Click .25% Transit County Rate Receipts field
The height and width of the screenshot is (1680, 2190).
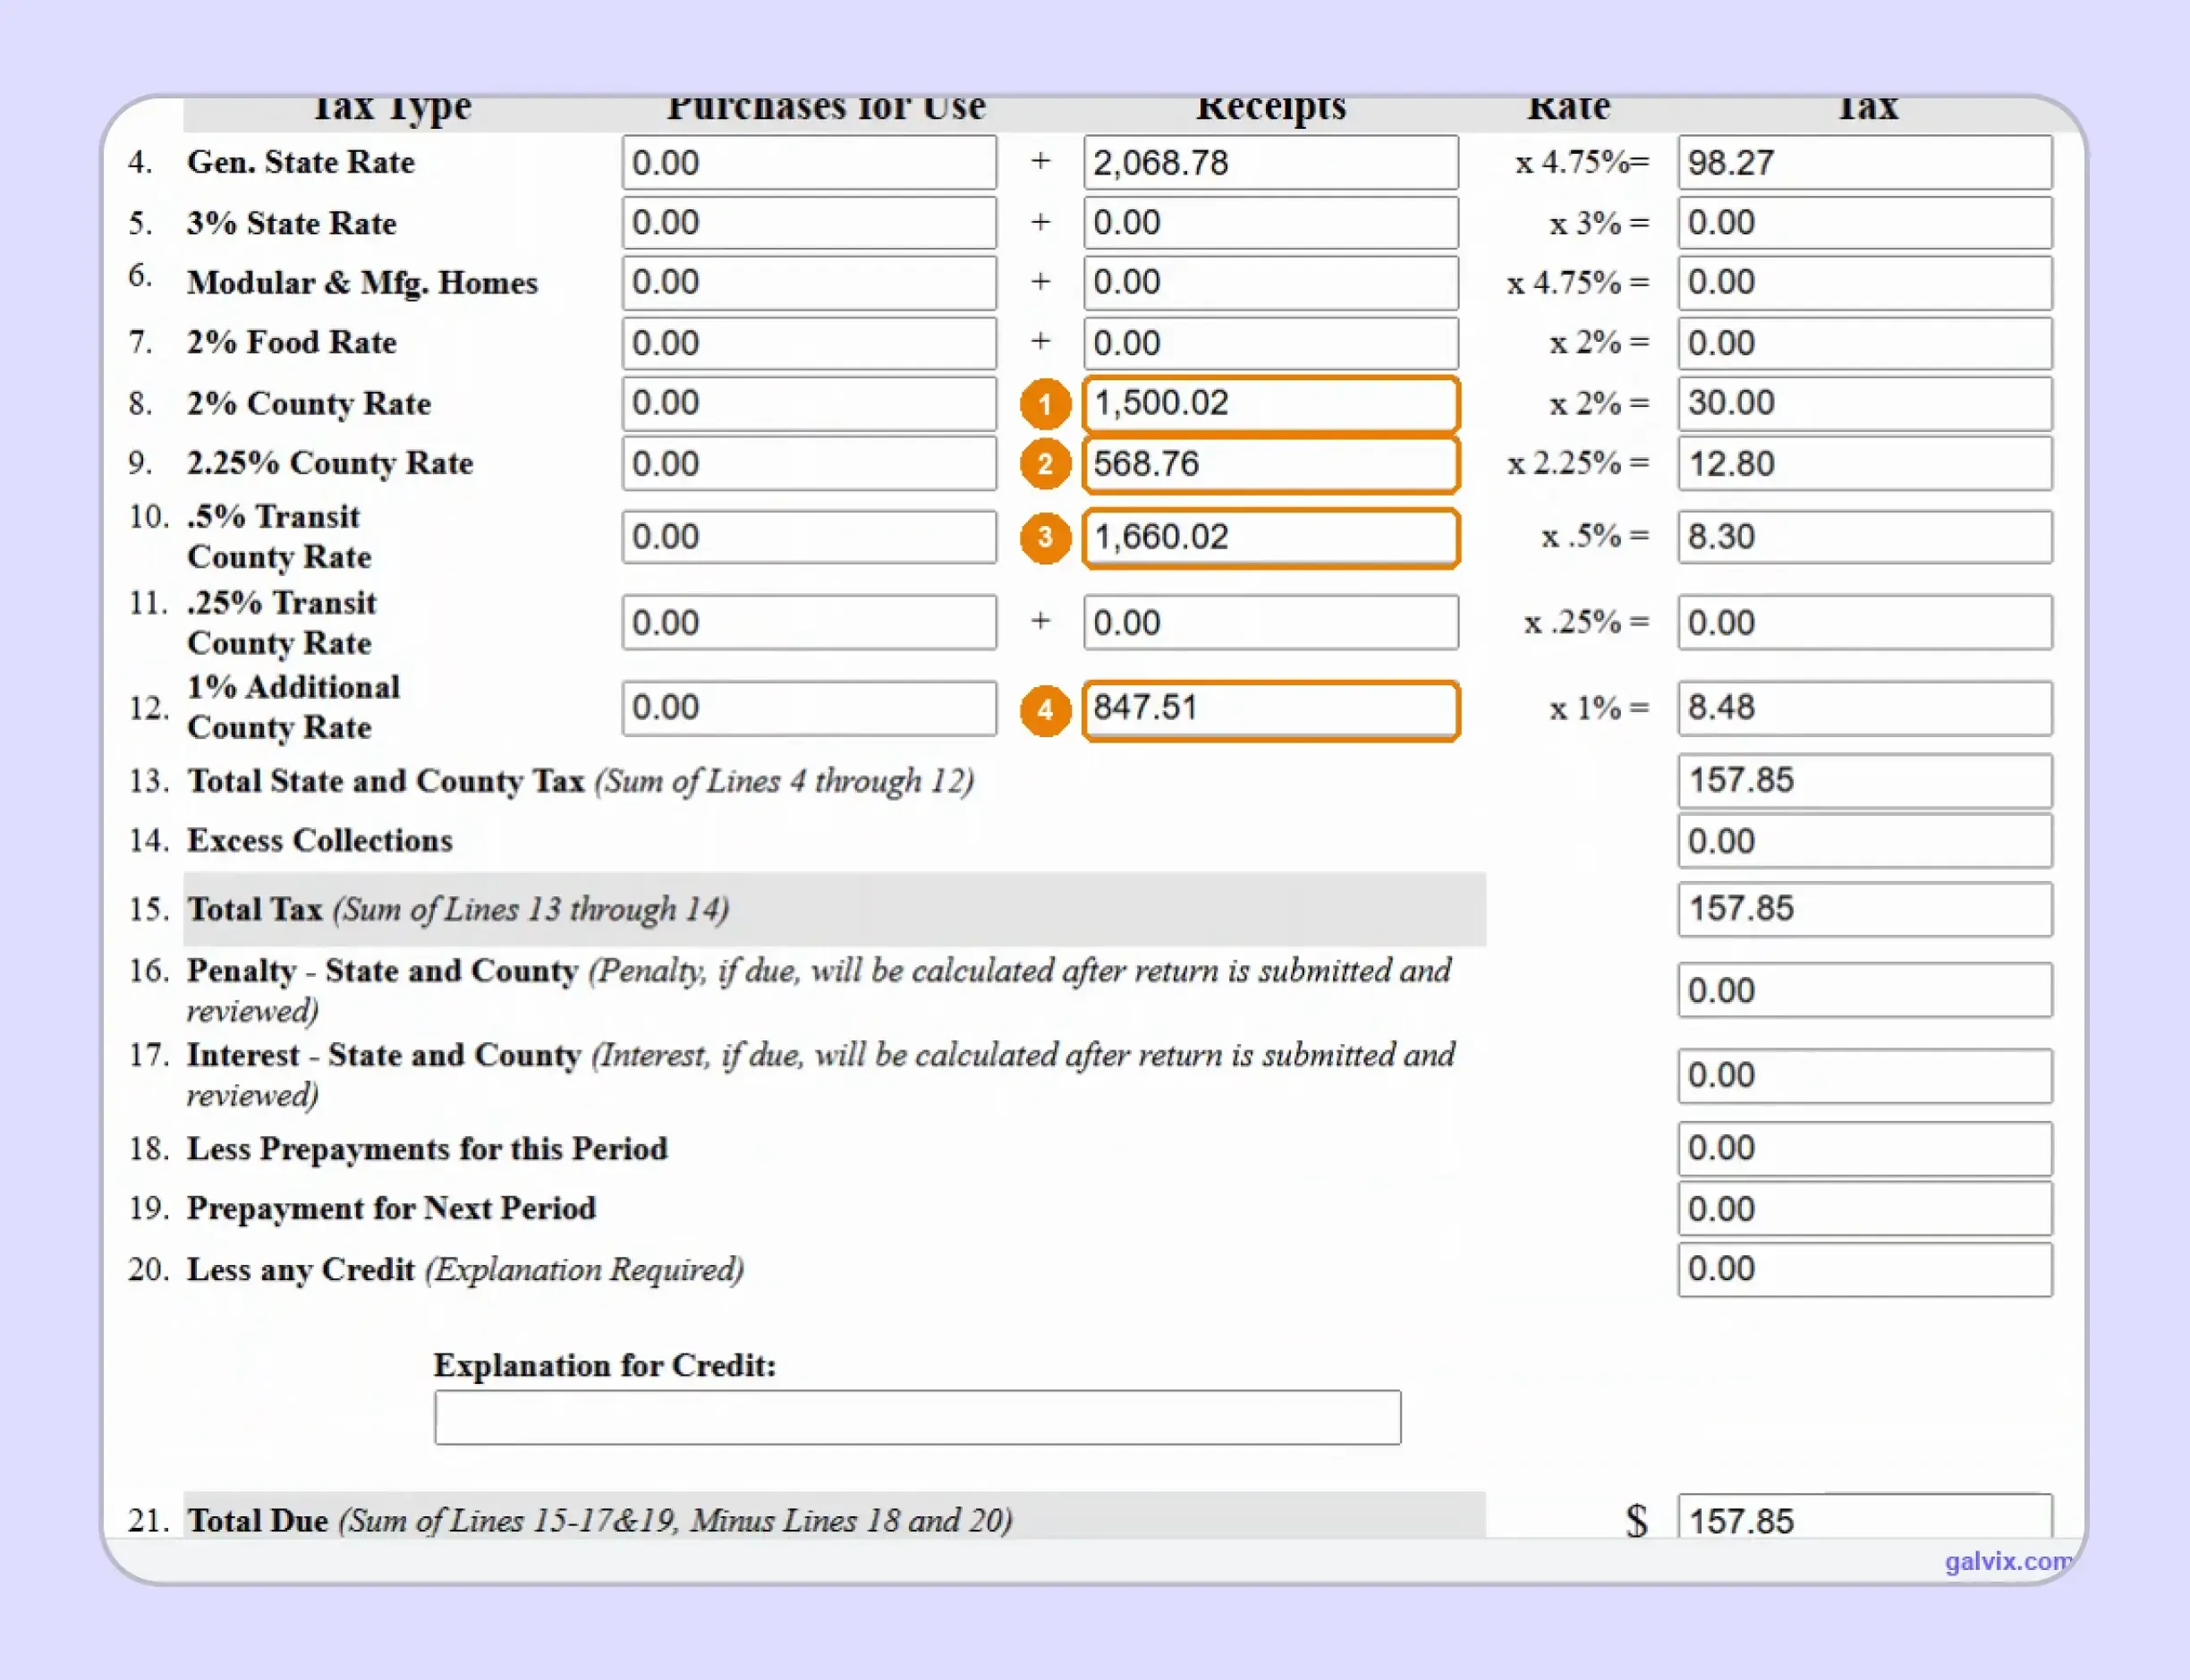point(1271,623)
